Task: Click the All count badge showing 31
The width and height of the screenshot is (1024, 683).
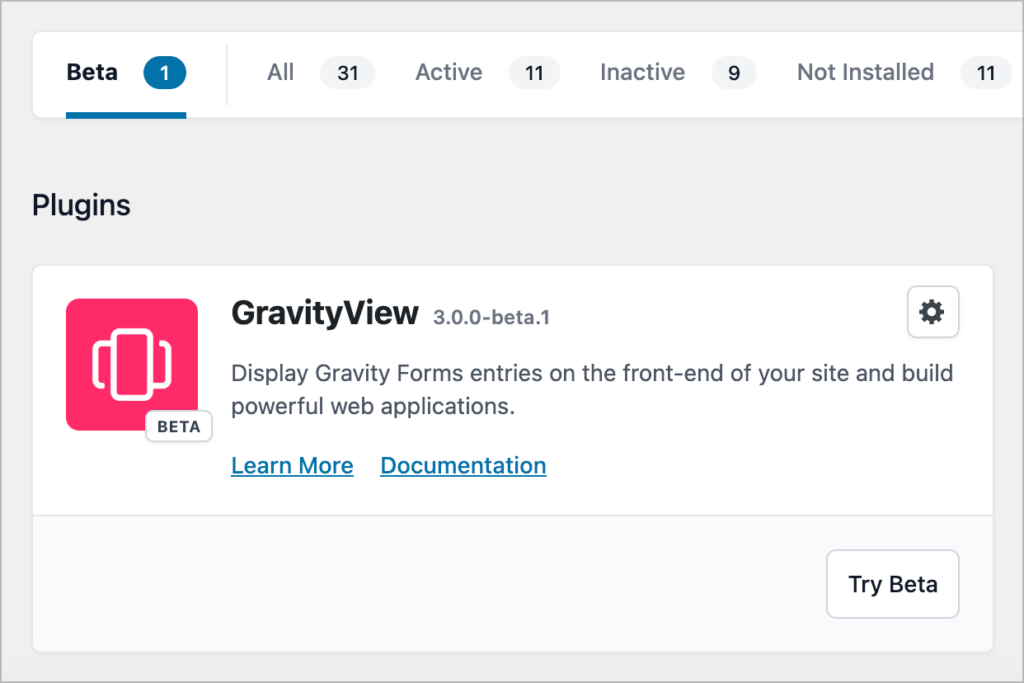Action: [x=347, y=72]
